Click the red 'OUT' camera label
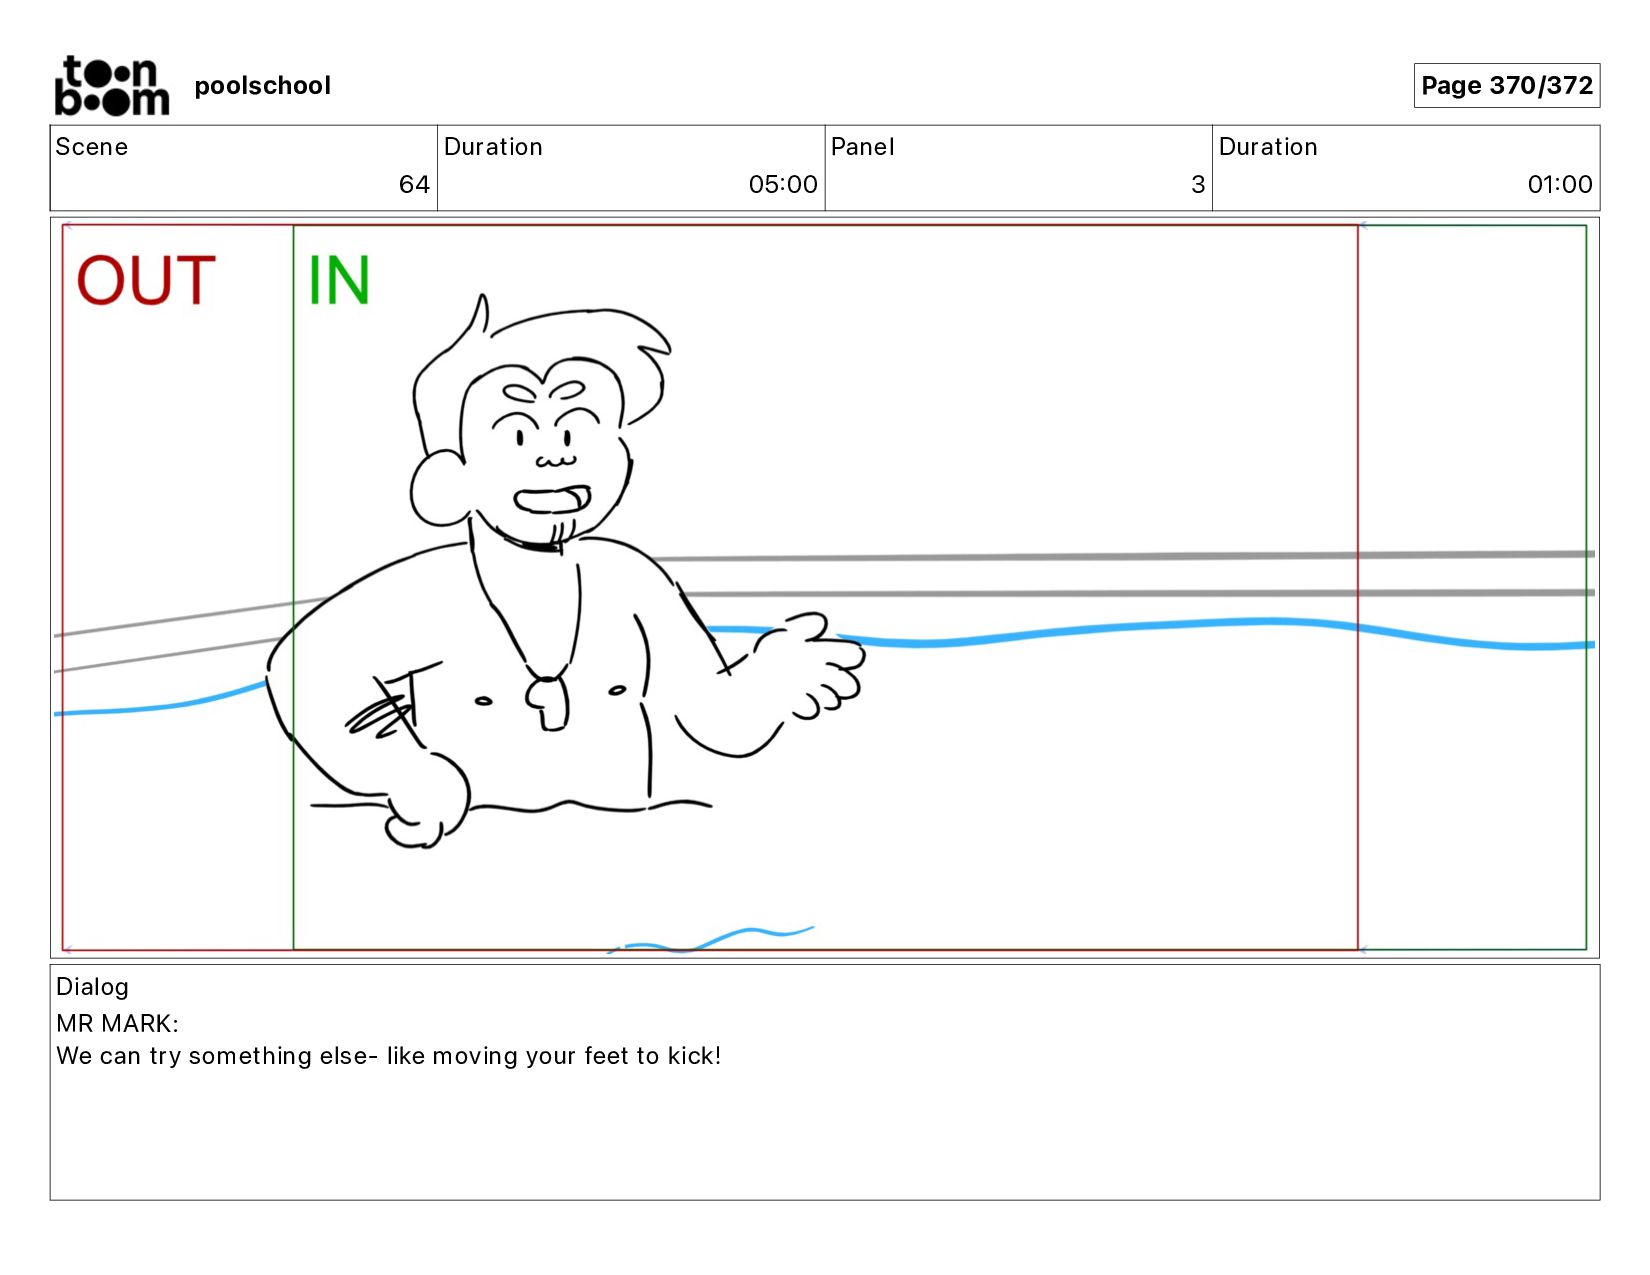Image resolution: width=1650 pixels, height=1275 pixels. (x=146, y=280)
